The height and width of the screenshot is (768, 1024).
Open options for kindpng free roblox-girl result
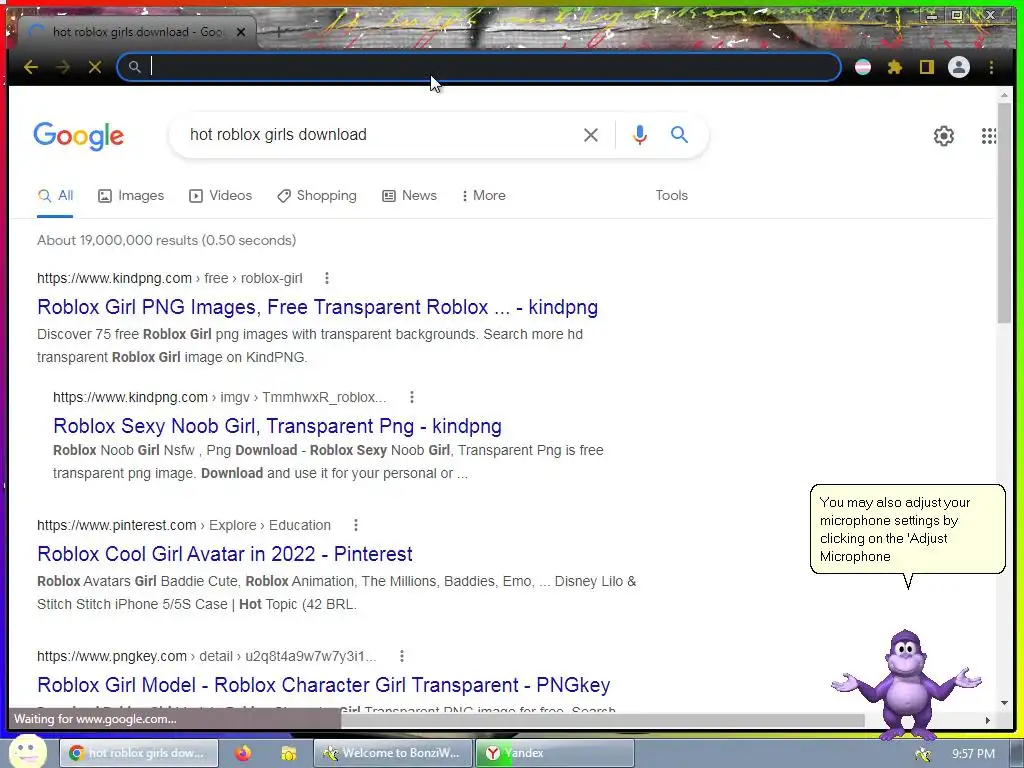click(x=327, y=278)
